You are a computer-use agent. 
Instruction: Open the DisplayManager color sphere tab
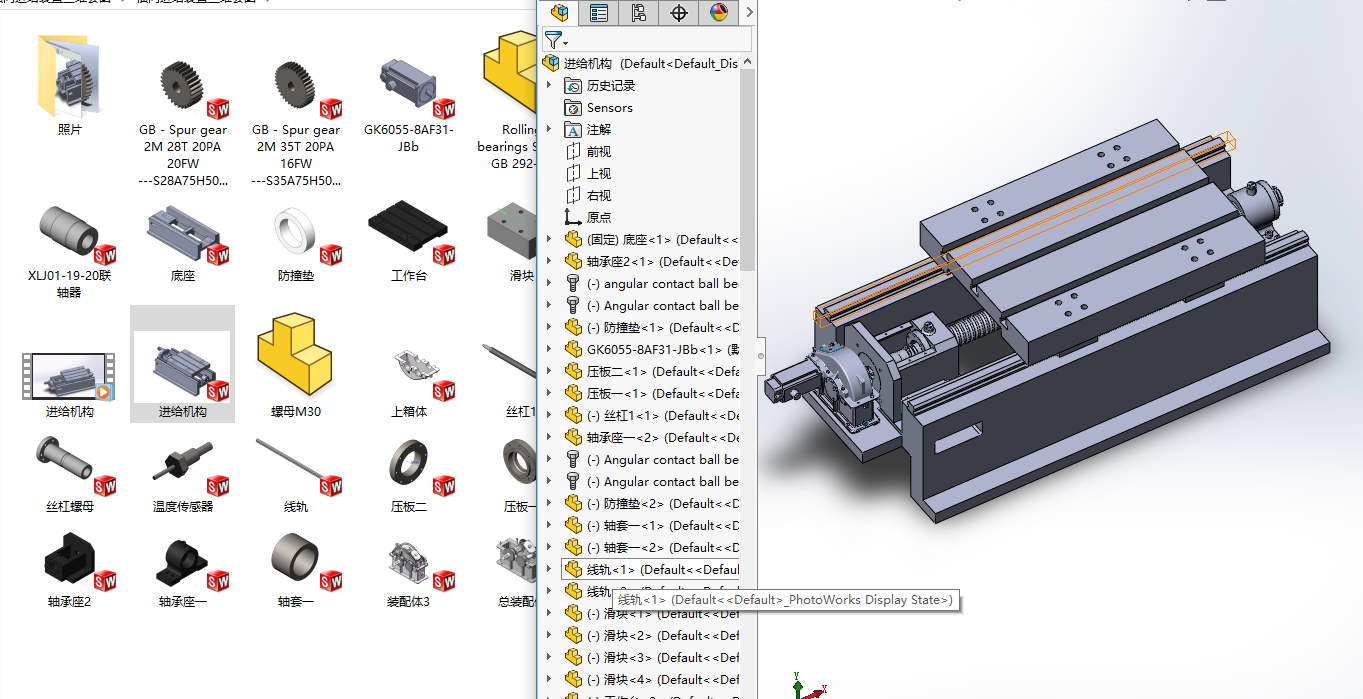tap(719, 13)
